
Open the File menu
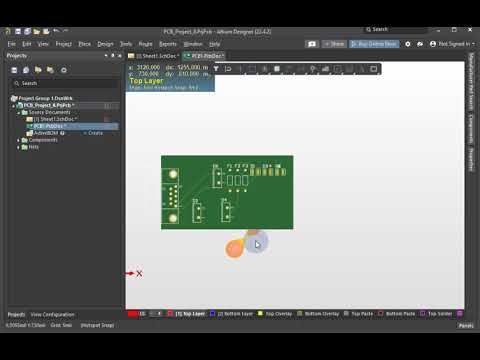coord(12,44)
